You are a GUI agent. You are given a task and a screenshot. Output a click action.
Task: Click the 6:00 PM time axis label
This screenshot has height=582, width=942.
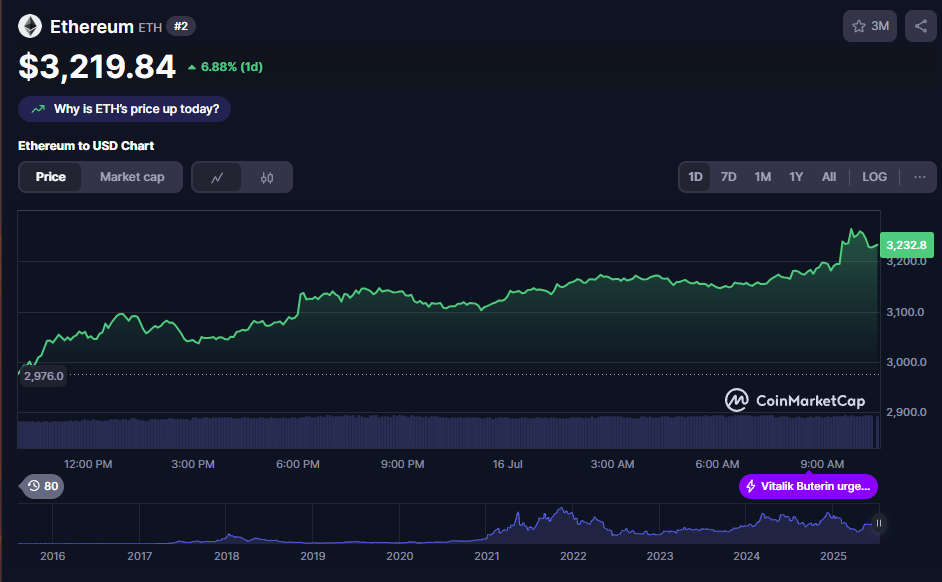297,464
